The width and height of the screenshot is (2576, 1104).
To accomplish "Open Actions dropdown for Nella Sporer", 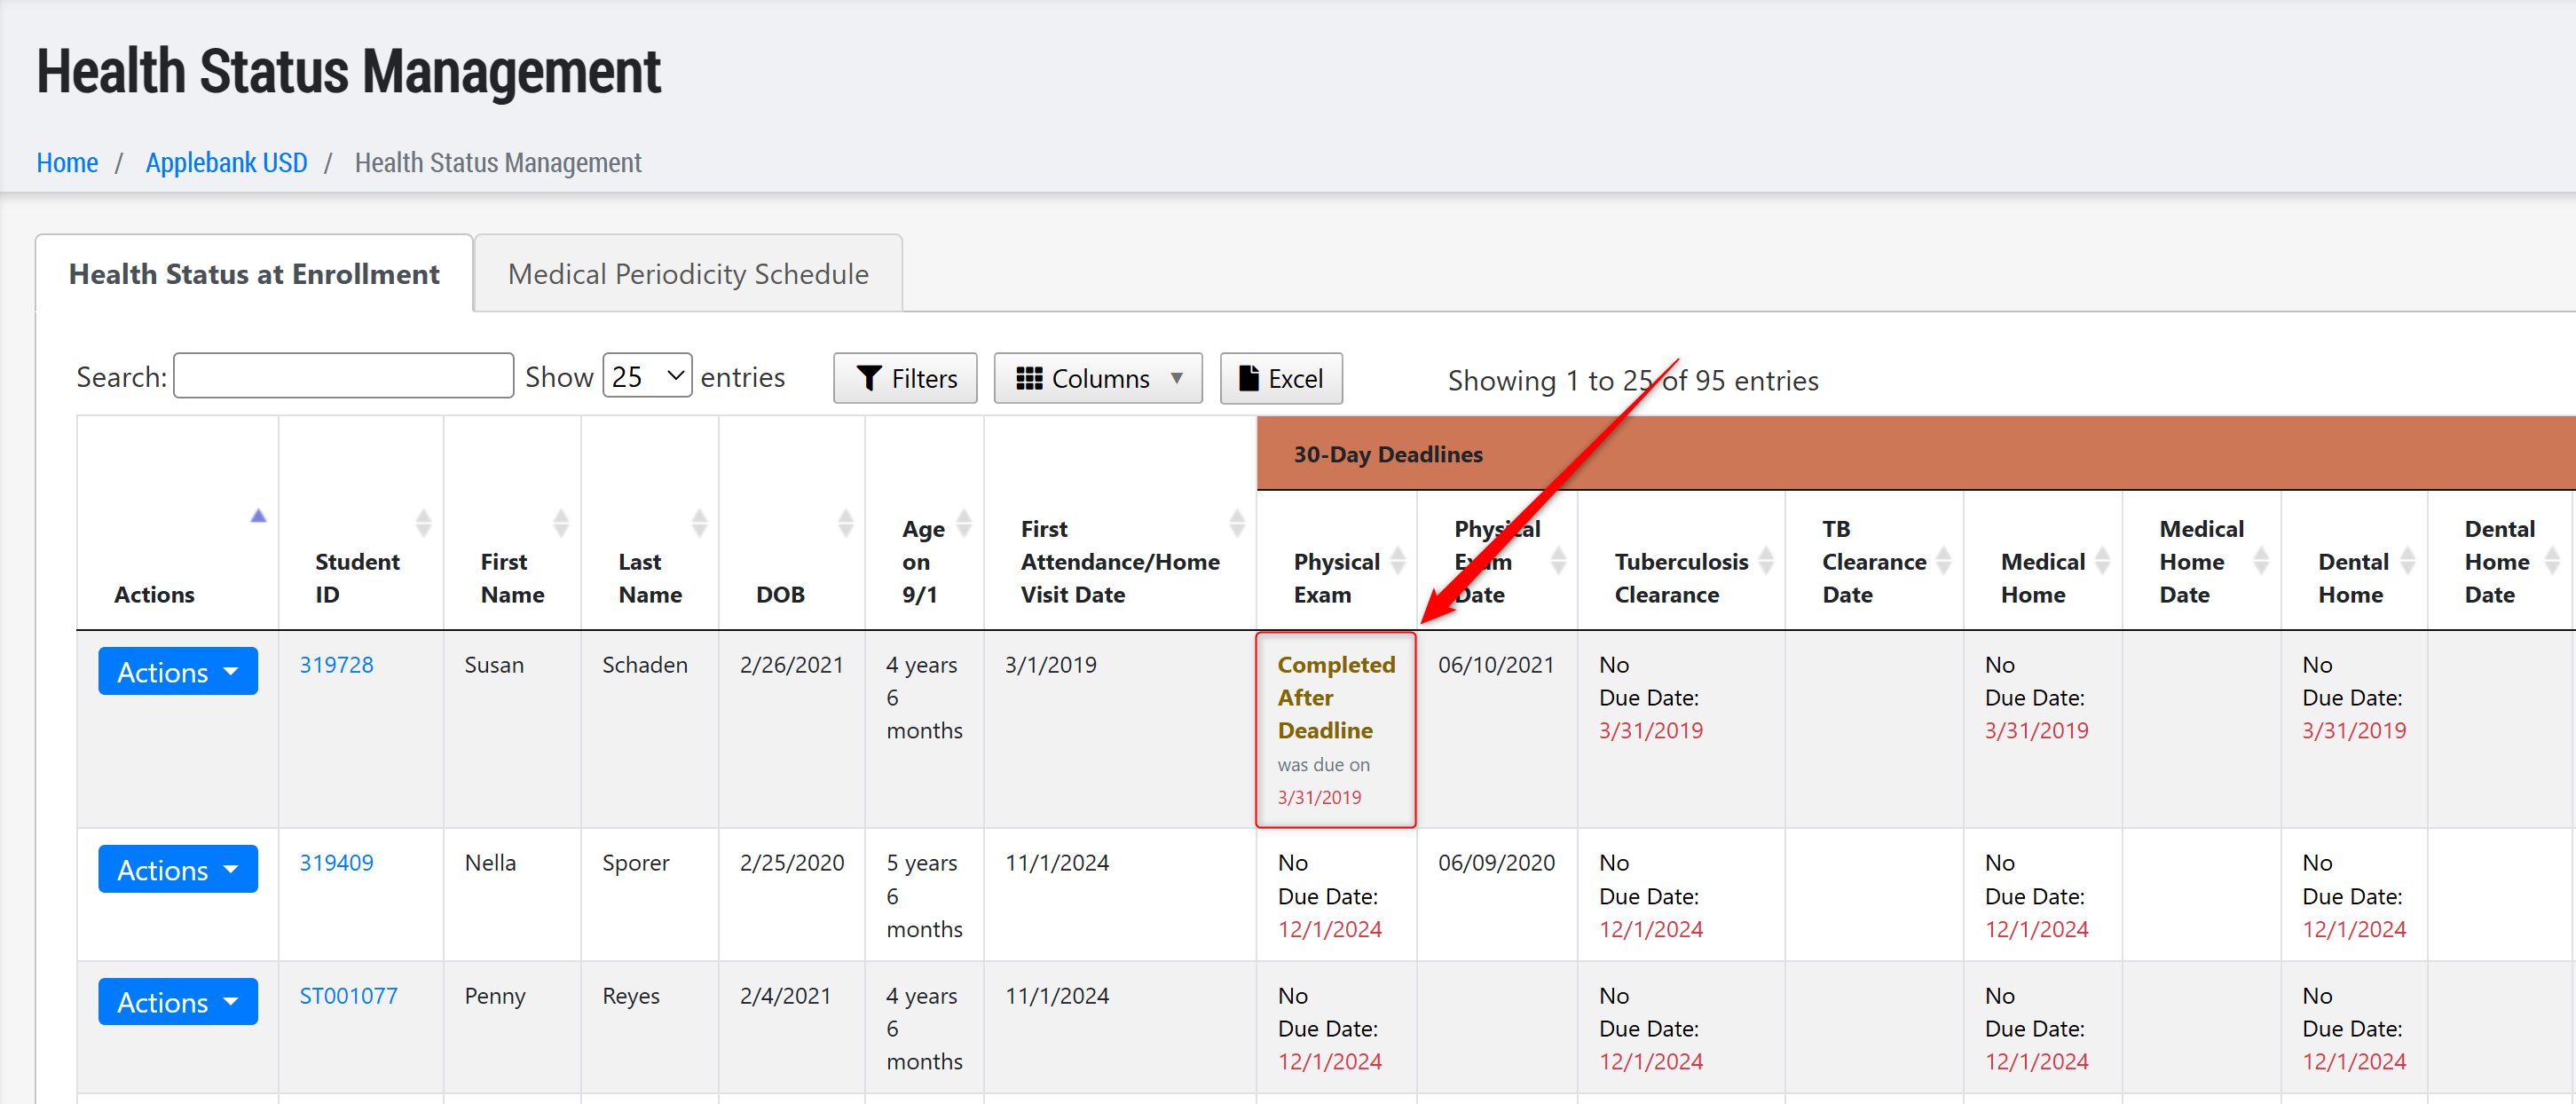I will [177, 870].
